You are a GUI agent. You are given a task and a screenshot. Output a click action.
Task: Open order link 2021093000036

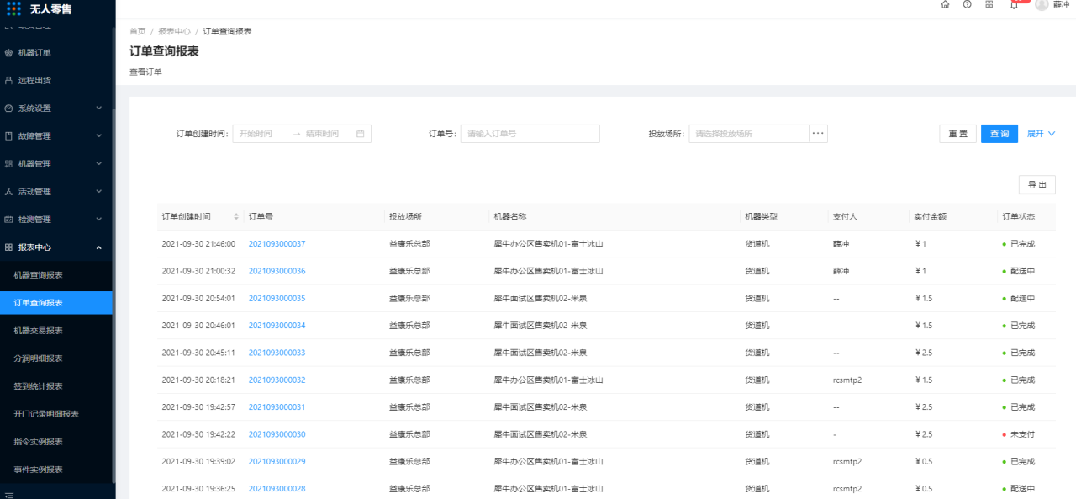(x=277, y=271)
